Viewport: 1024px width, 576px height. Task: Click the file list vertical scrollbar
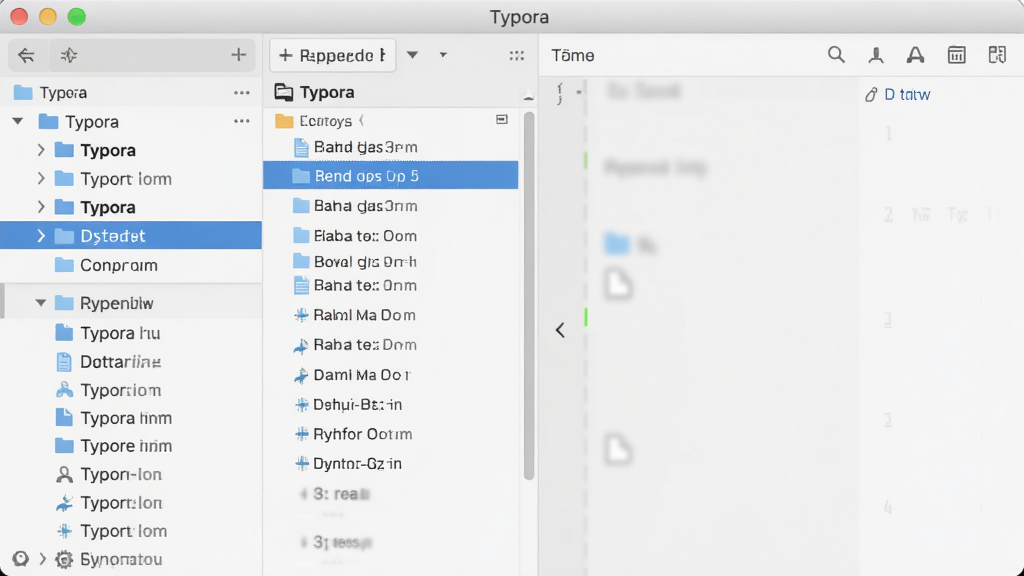pos(529,295)
